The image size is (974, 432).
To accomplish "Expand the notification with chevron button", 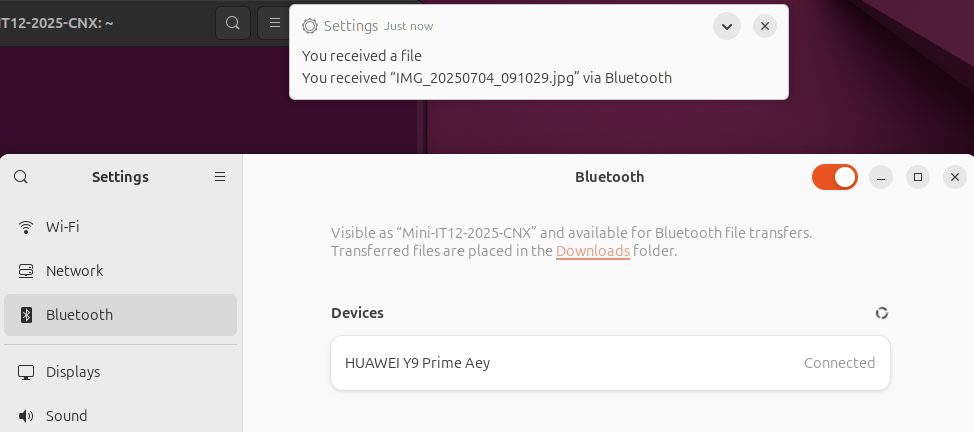I will (x=727, y=26).
